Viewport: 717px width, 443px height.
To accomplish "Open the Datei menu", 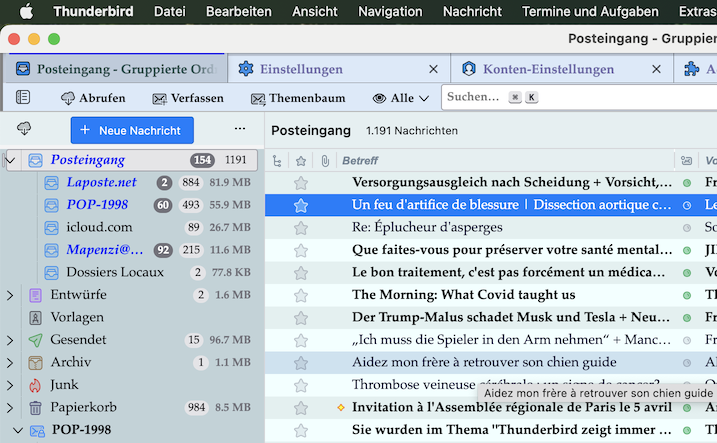I will 170,11.
